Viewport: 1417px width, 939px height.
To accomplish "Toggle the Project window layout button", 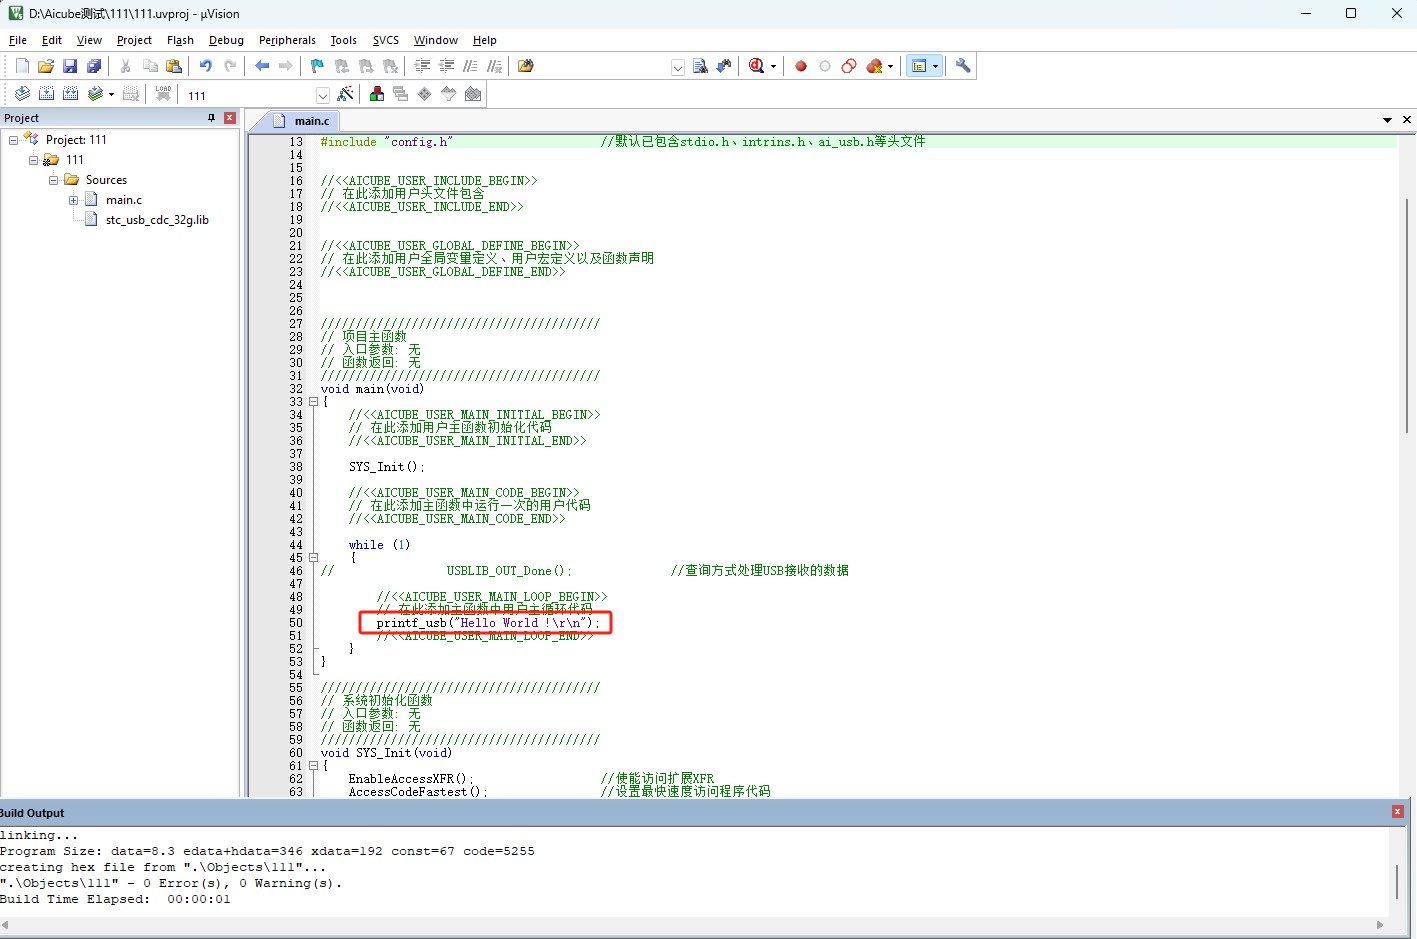I will tap(919, 66).
